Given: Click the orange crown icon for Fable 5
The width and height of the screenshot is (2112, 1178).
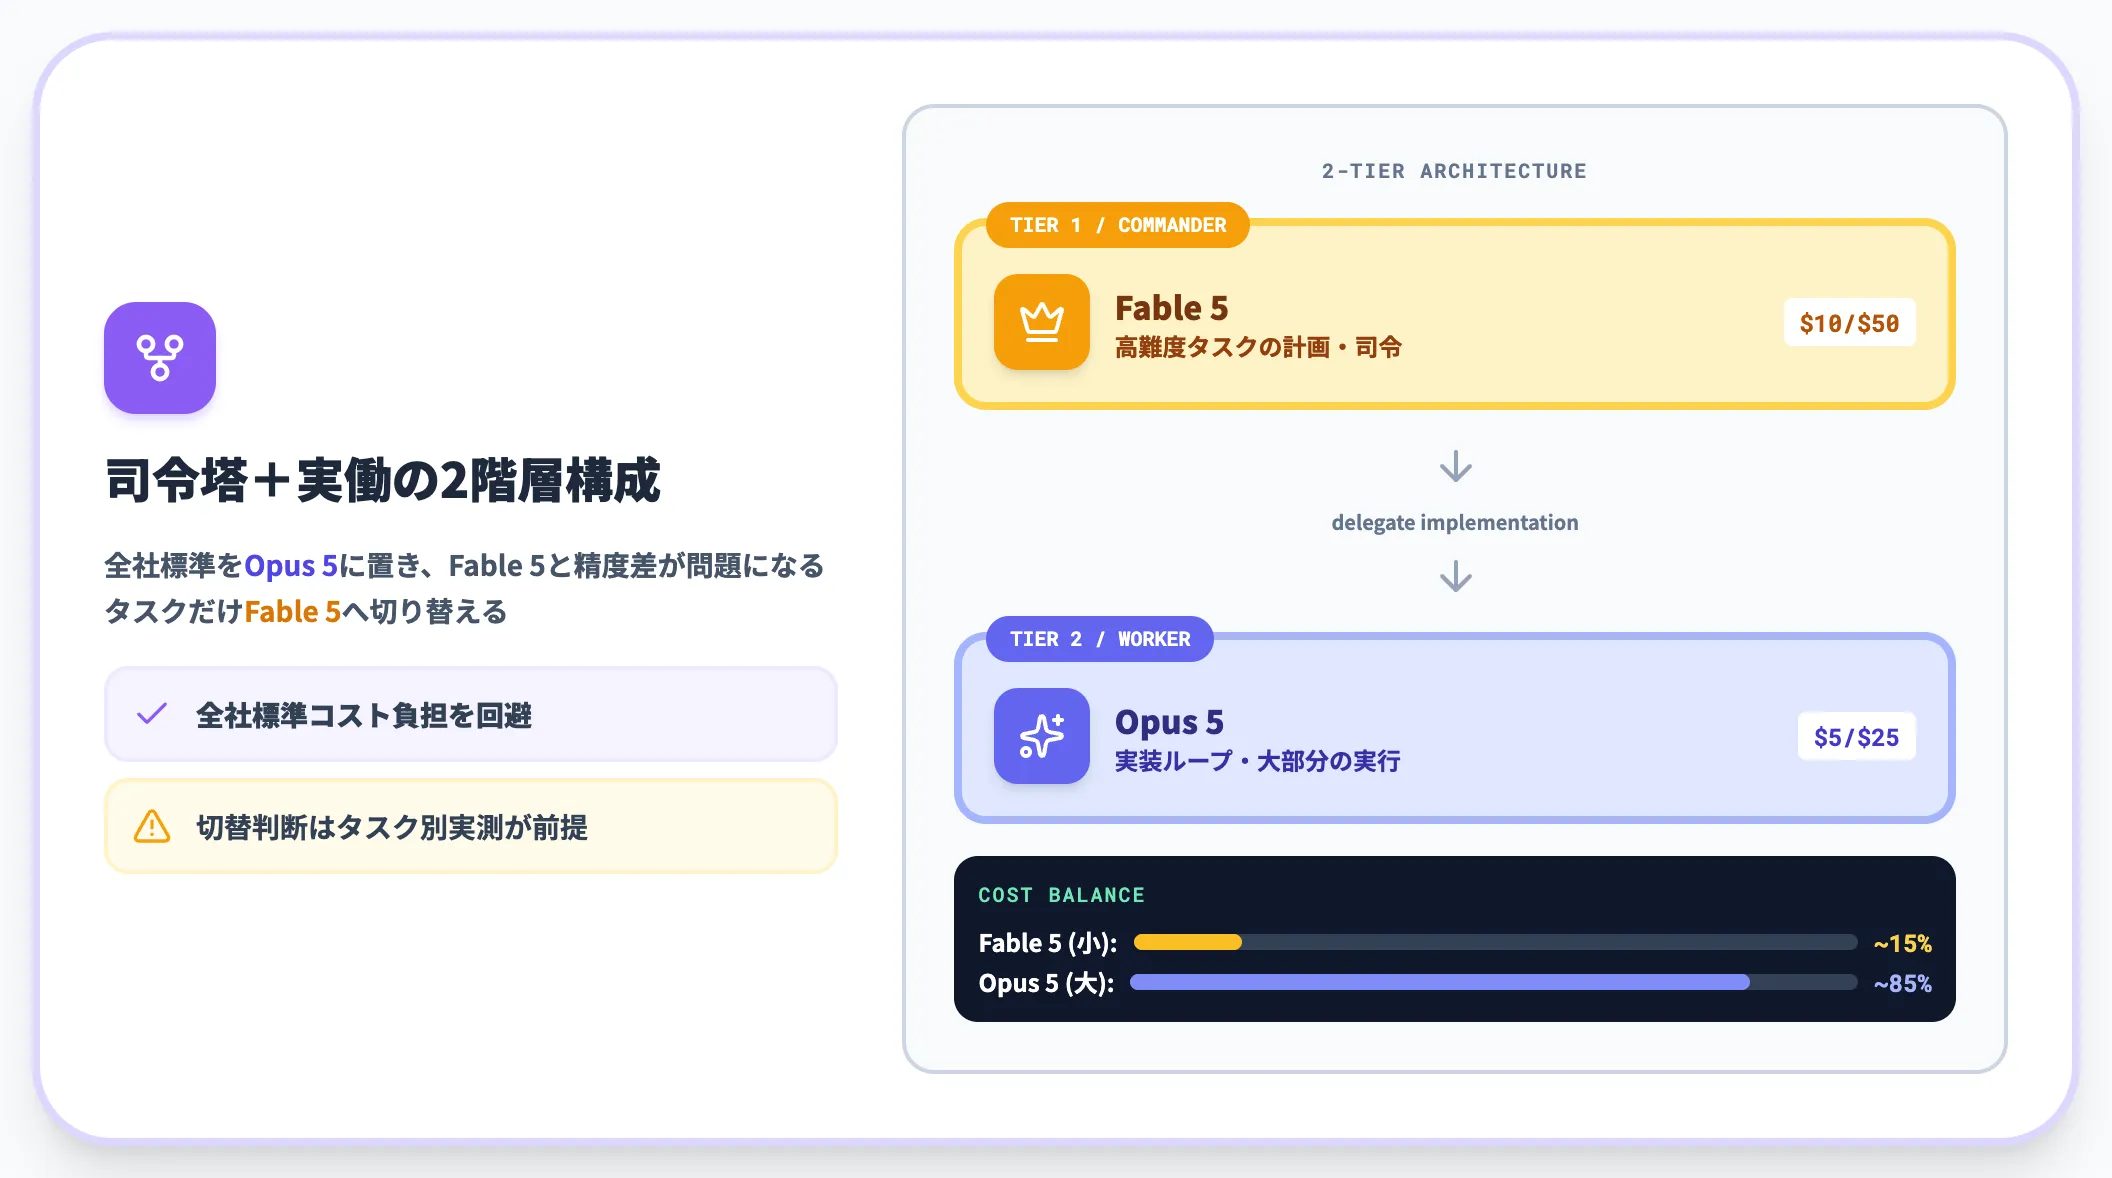Looking at the screenshot, I should (1042, 322).
